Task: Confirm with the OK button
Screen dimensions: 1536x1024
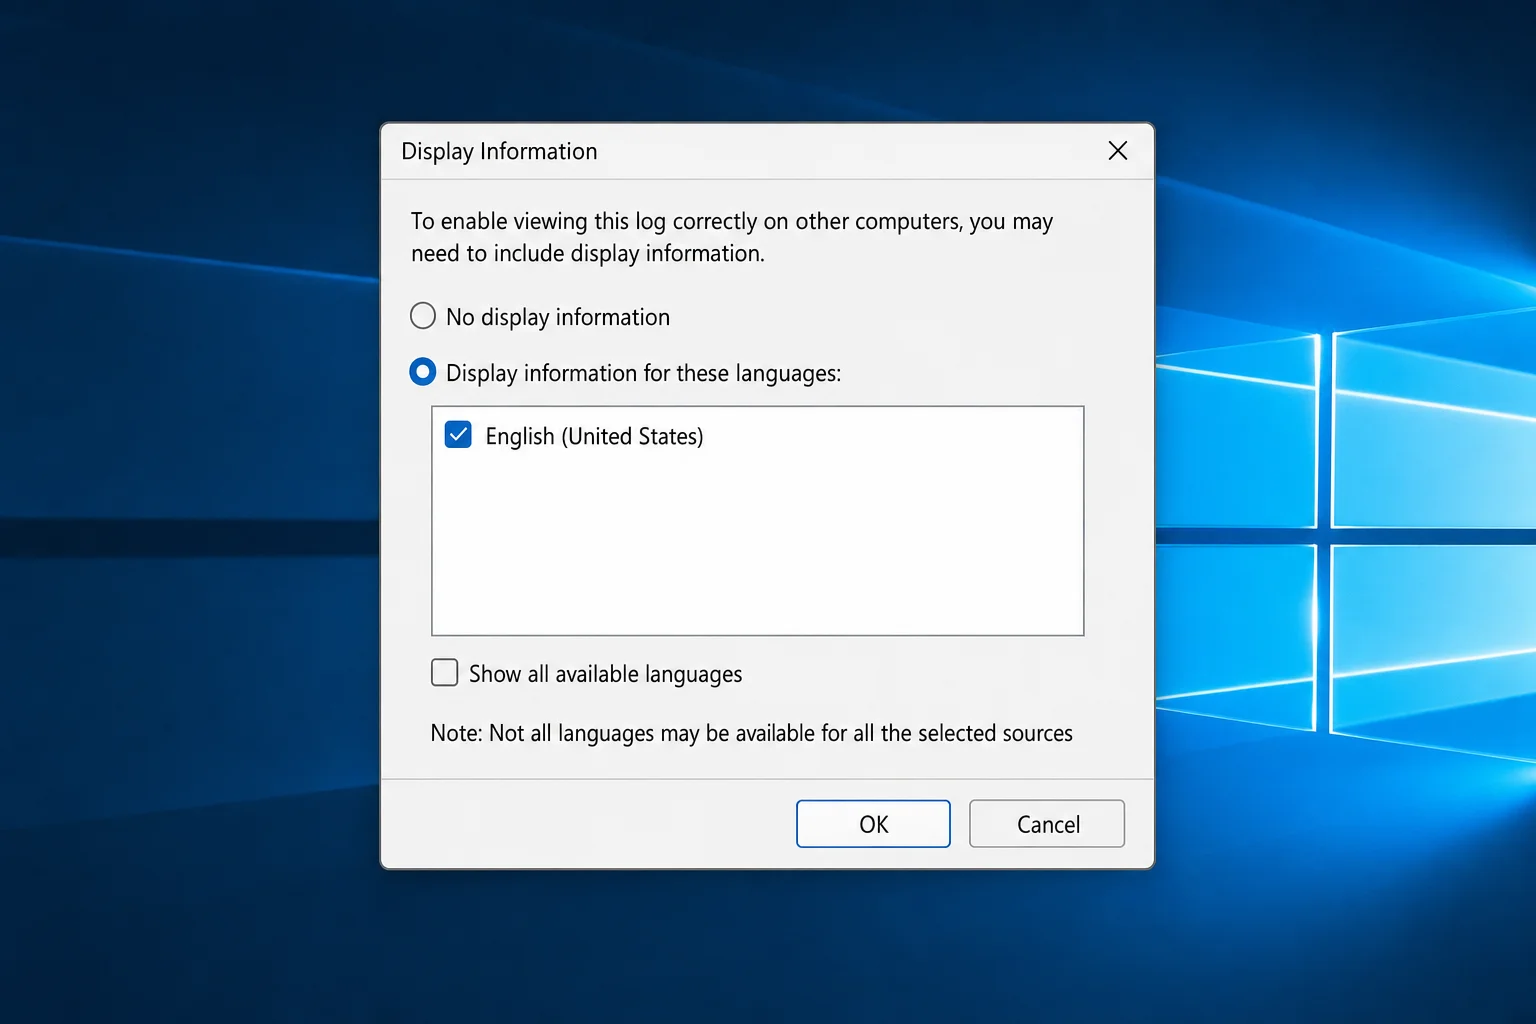Action: click(873, 824)
